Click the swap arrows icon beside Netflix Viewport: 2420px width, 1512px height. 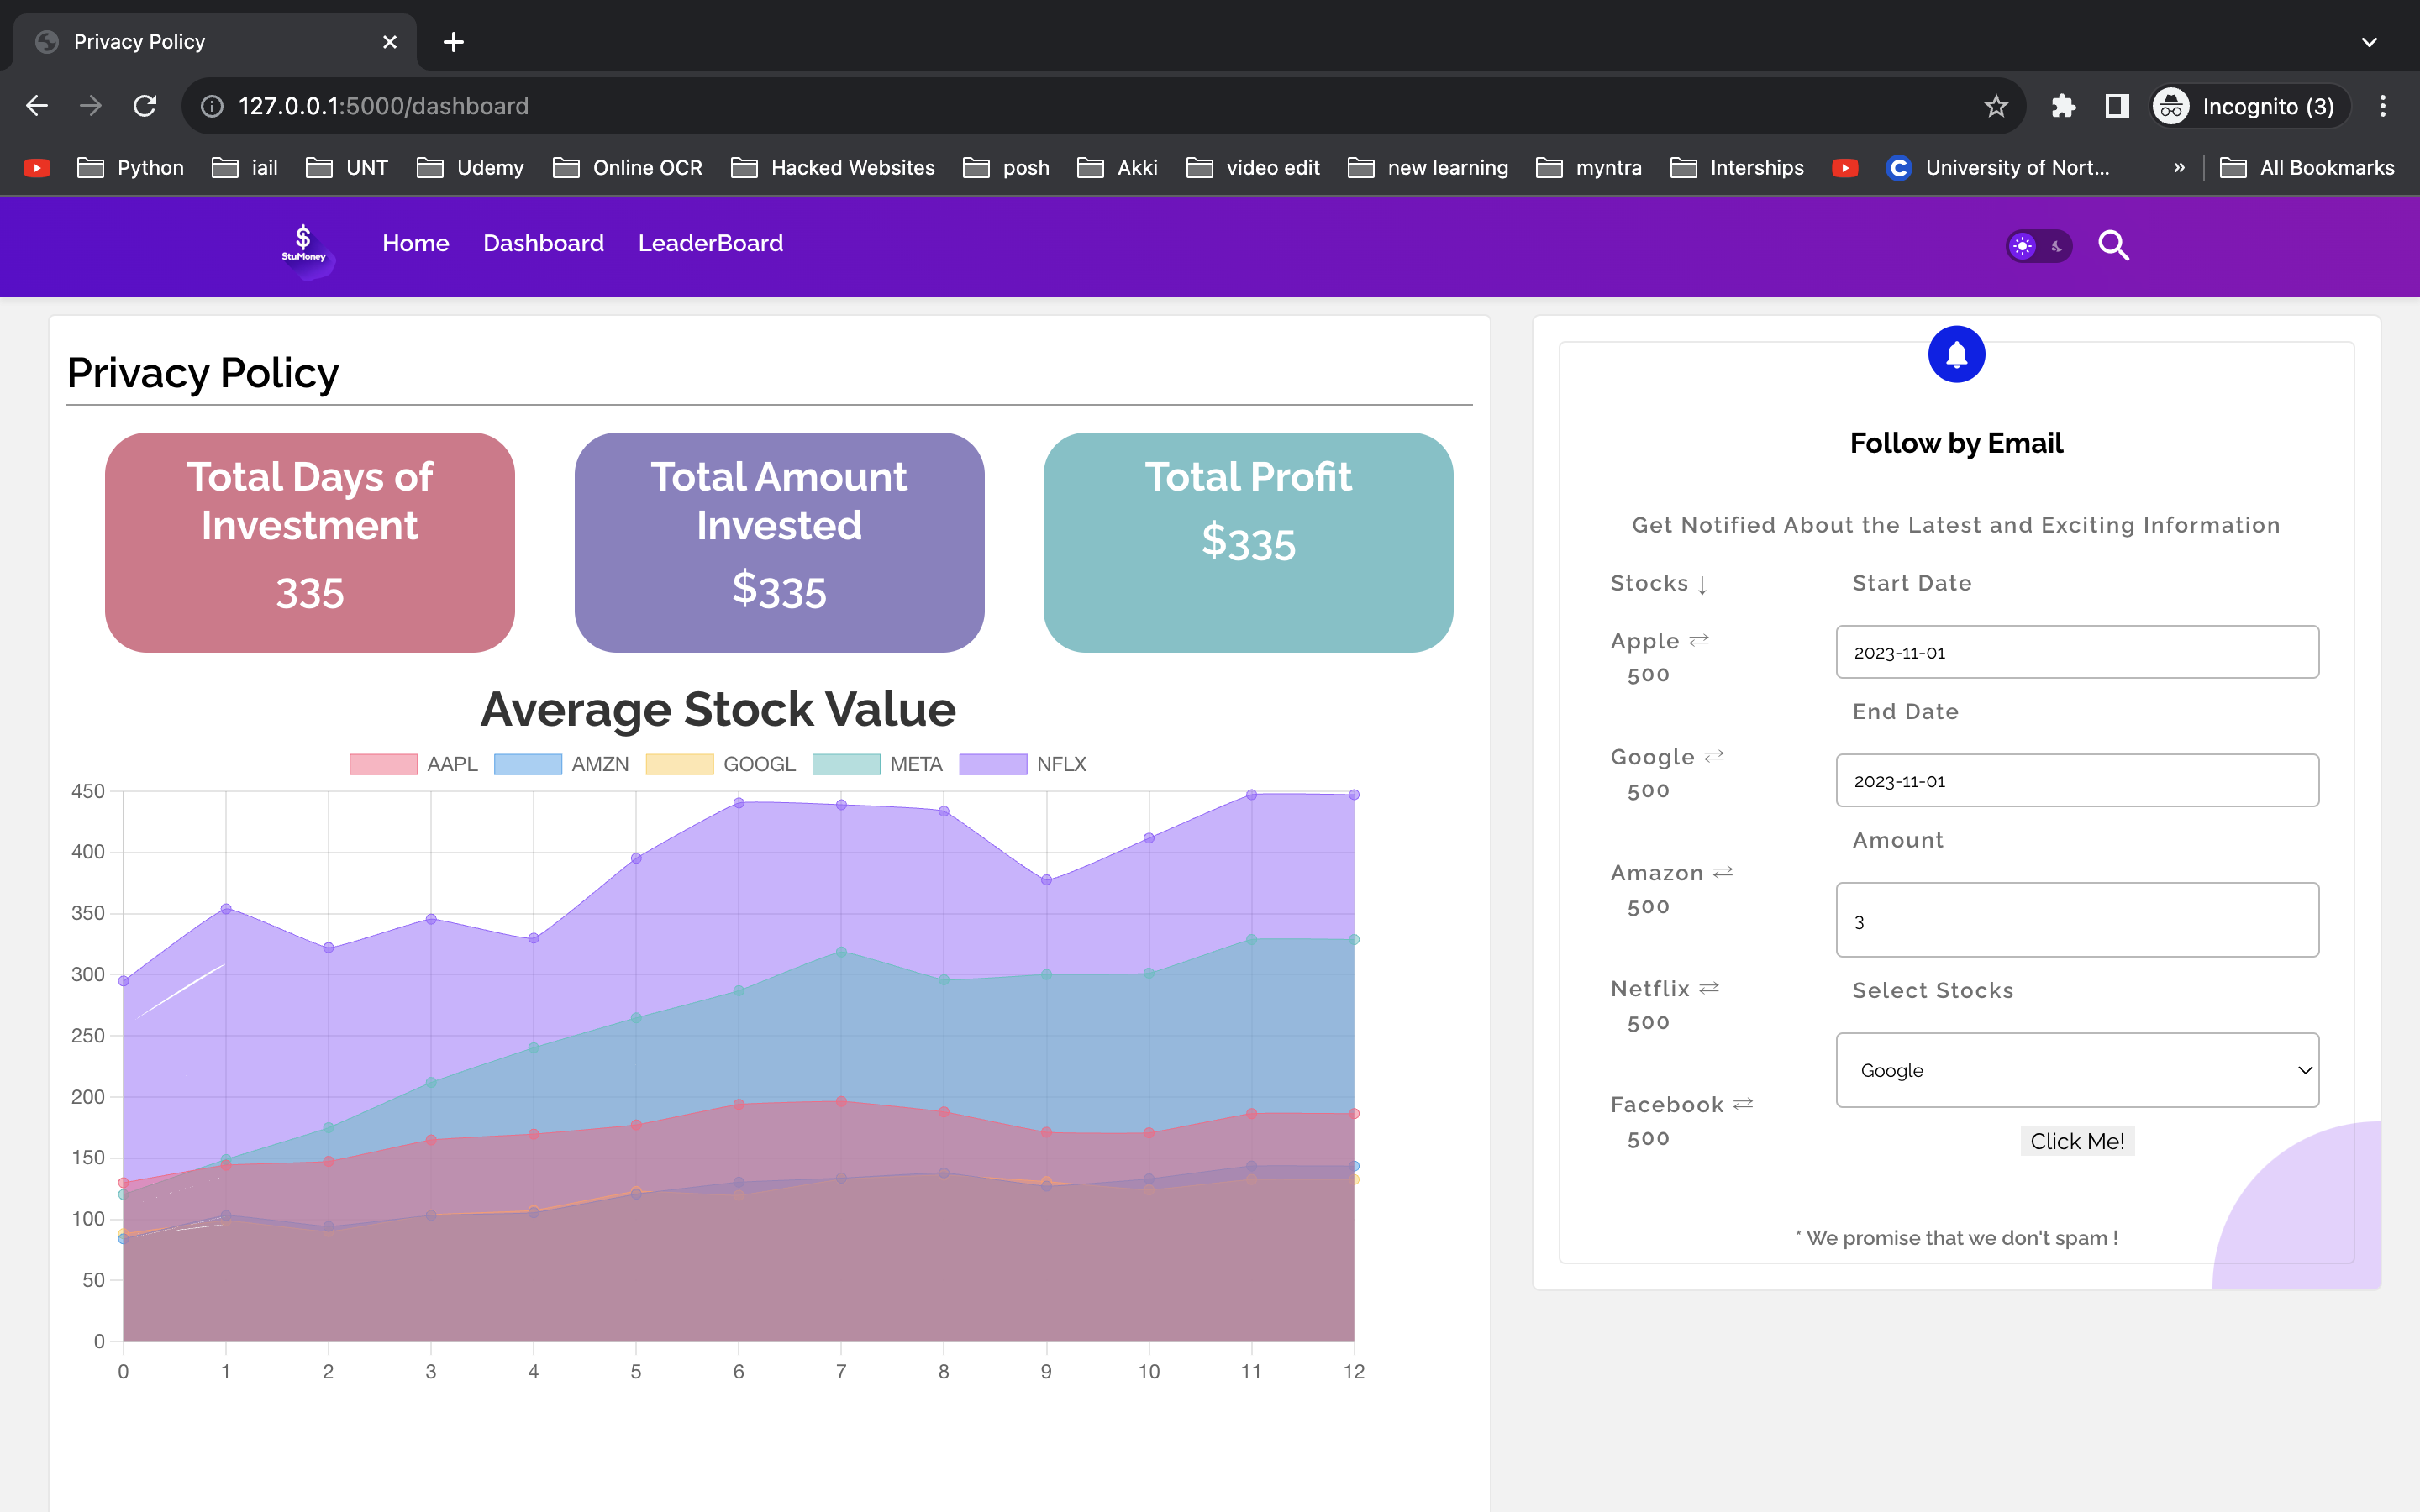pos(1709,988)
